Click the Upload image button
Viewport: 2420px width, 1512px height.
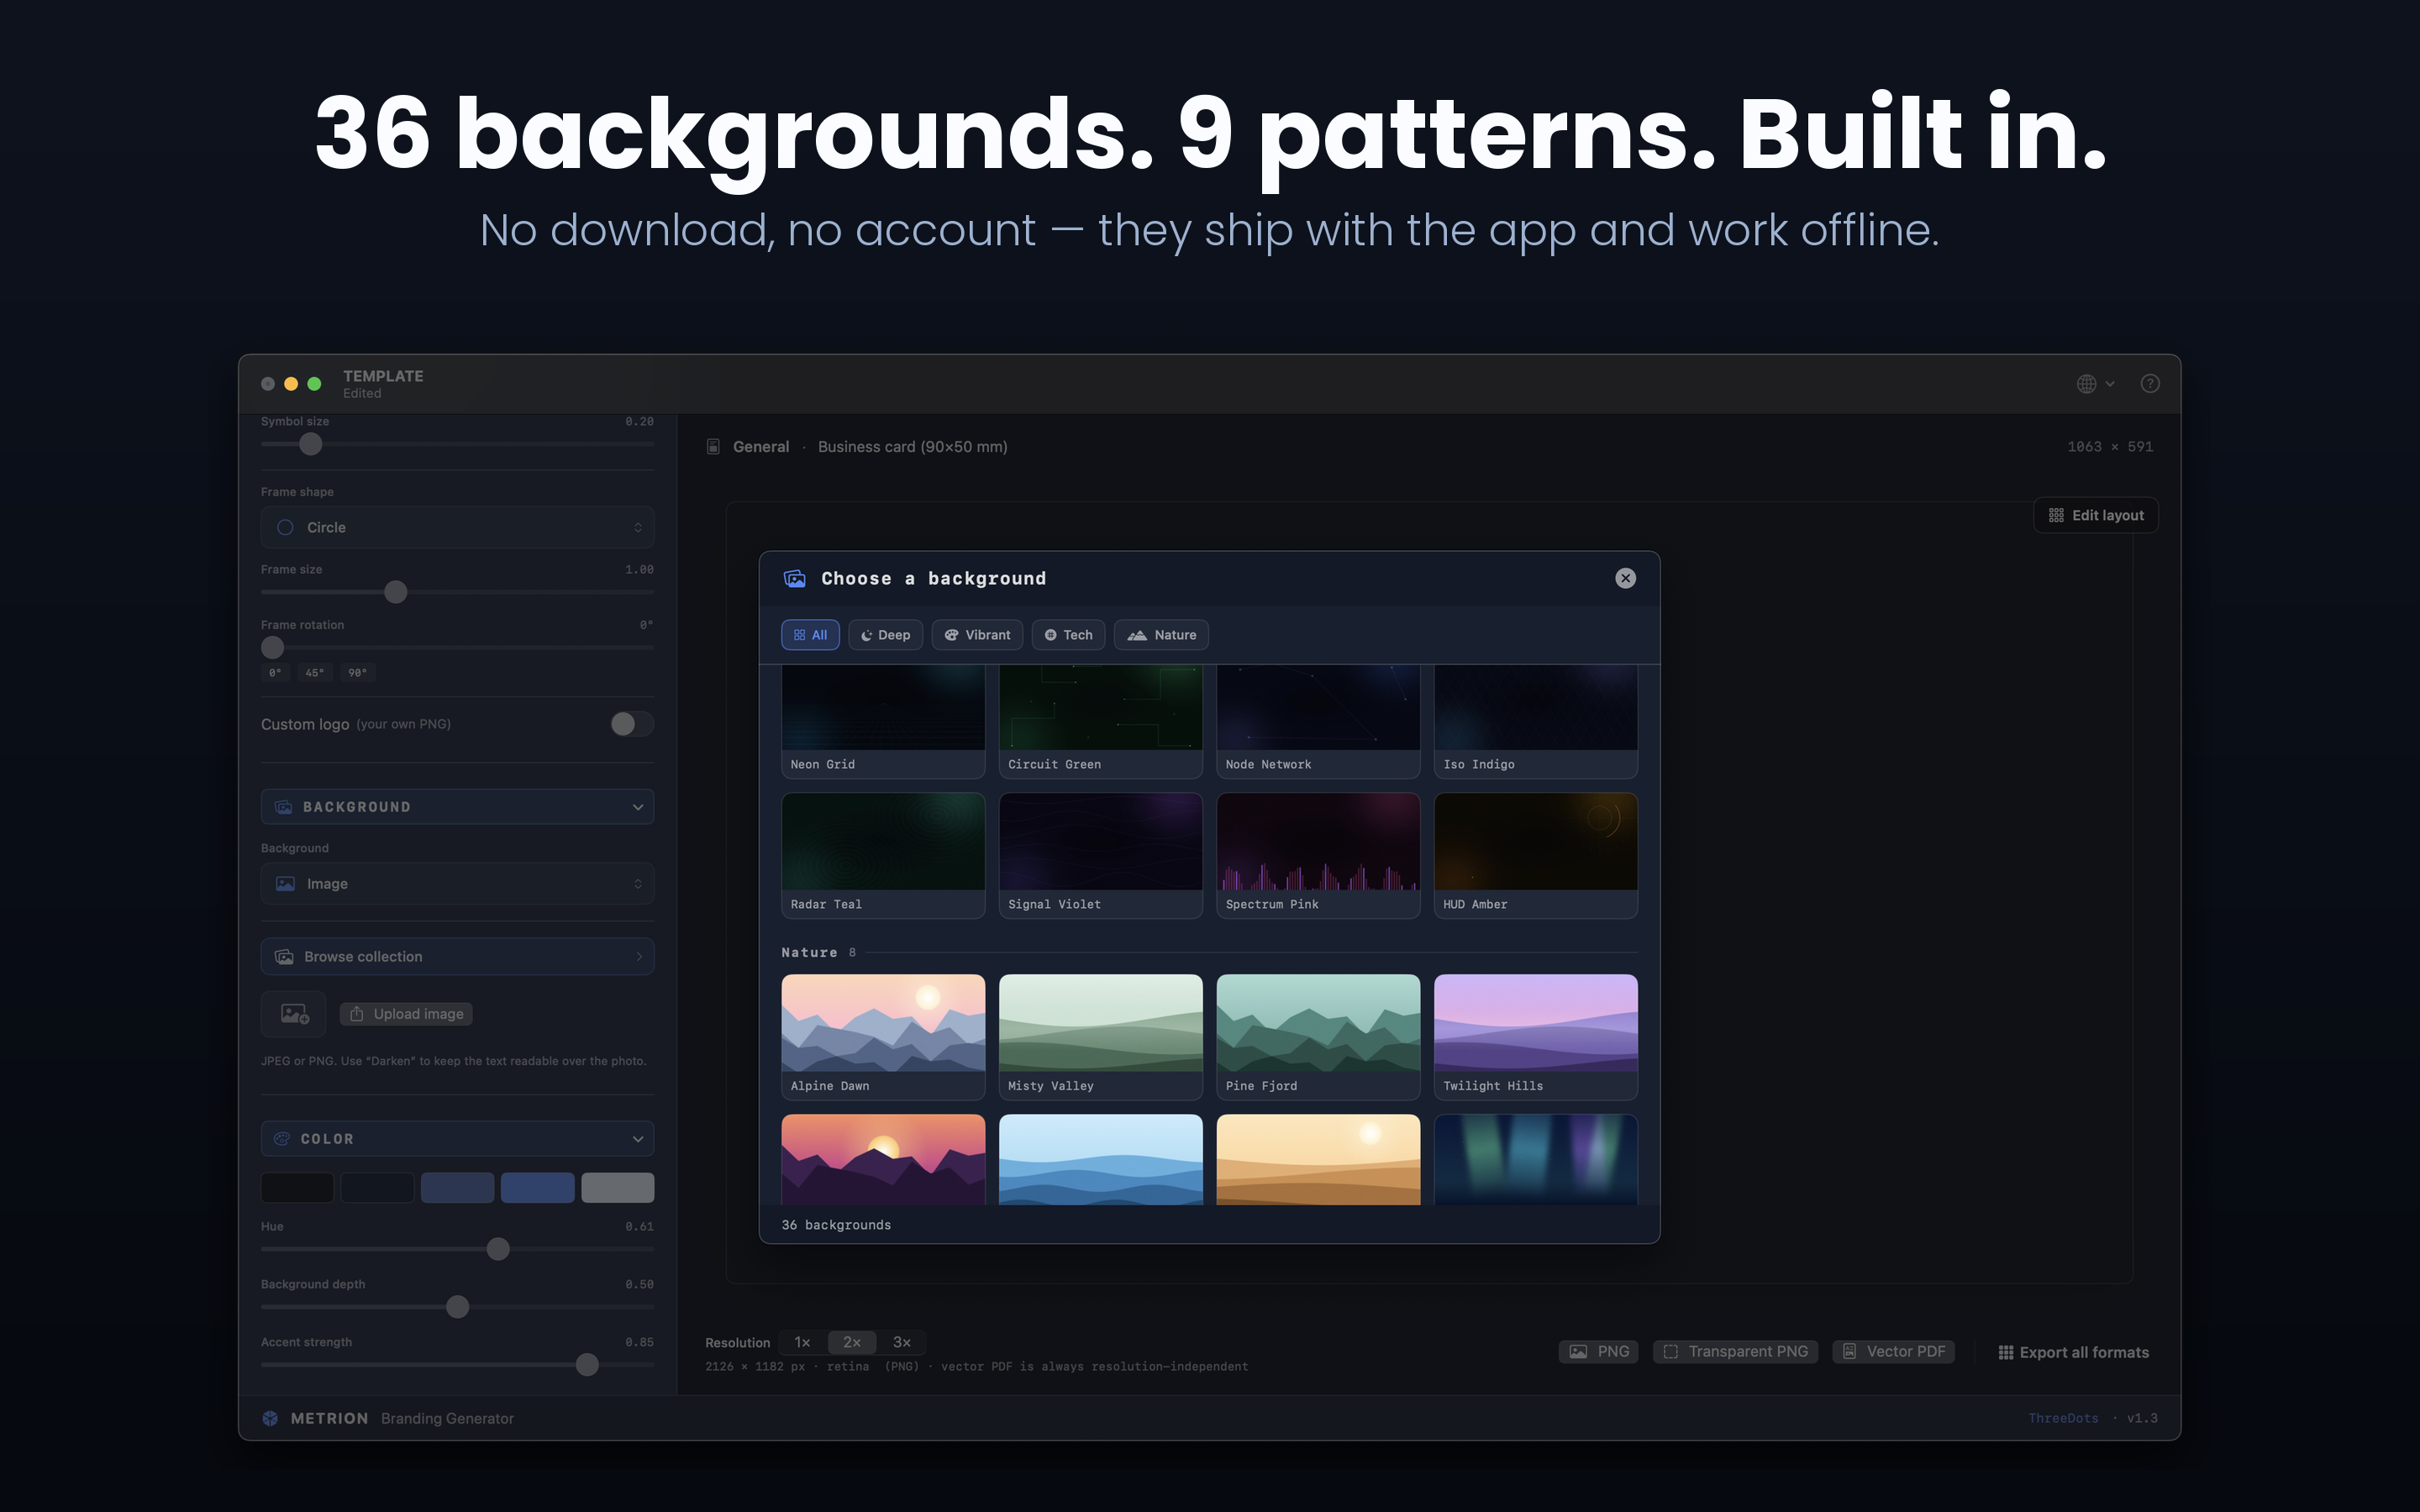(x=406, y=1014)
